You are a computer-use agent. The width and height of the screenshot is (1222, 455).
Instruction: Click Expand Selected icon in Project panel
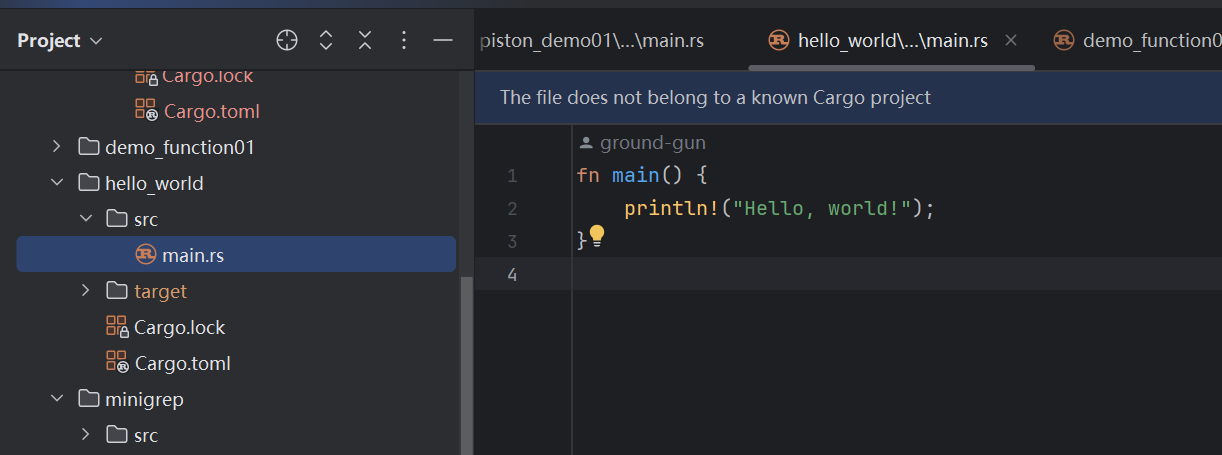[x=326, y=40]
